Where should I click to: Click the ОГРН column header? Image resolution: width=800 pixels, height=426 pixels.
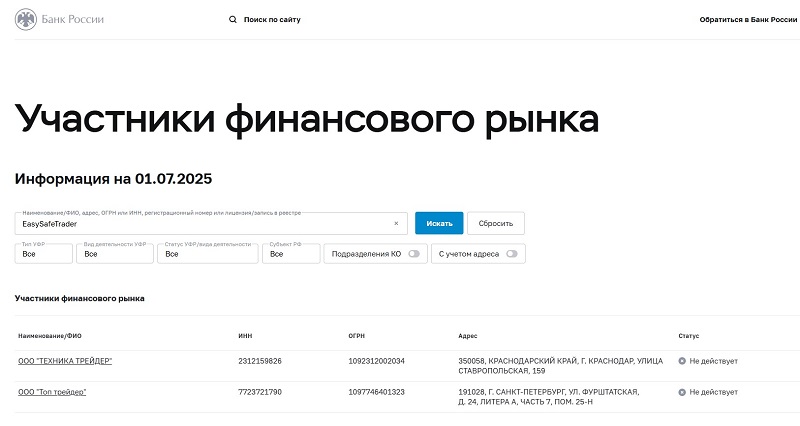click(x=357, y=336)
